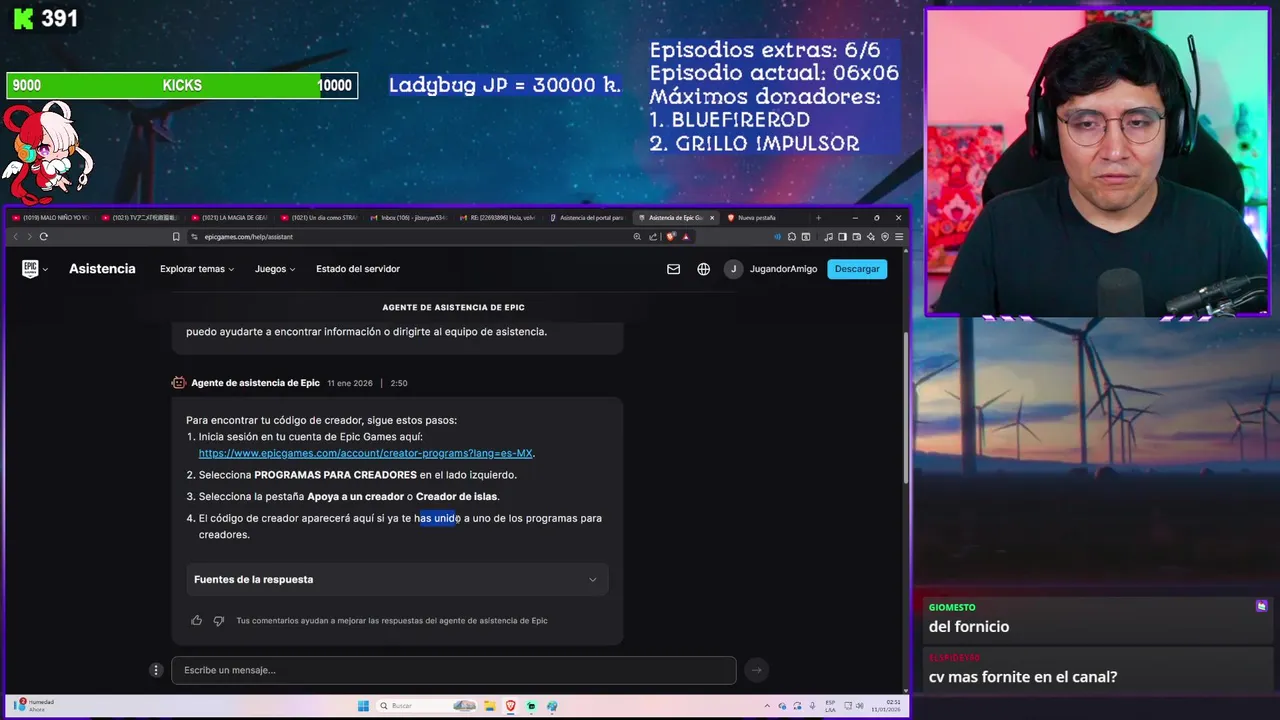Open Estado del servidor page

click(x=358, y=269)
